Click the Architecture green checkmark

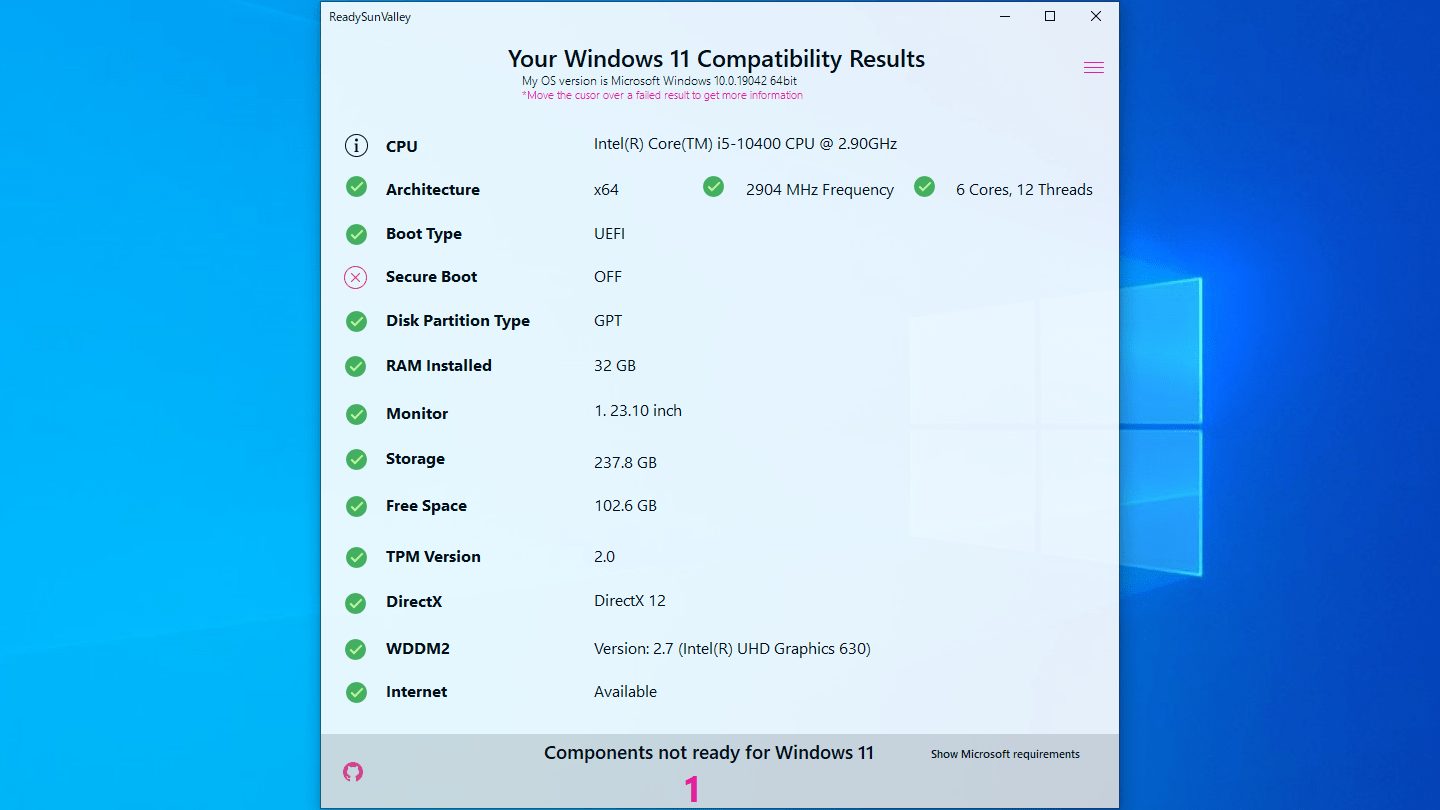coord(356,187)
